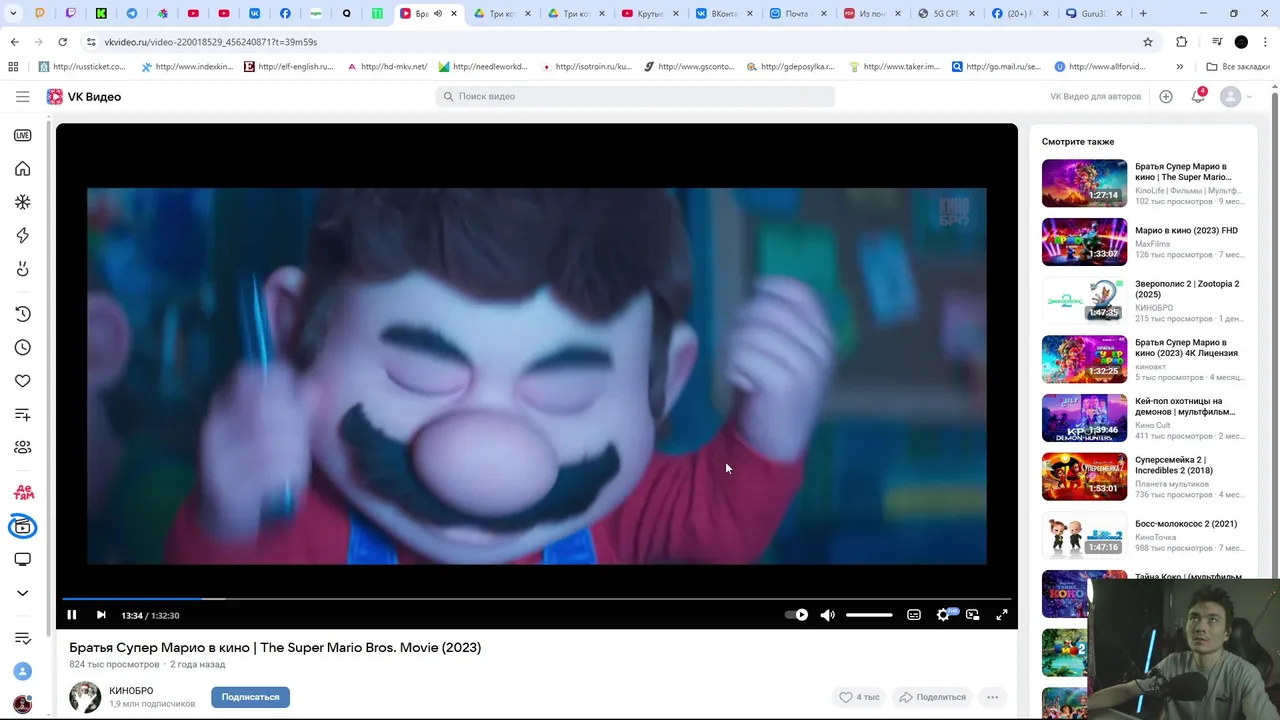The height and width of the screenshot is (720, 1280).
Task: Bookmark this page with star icon
Action: click(x=1148, y=42)
